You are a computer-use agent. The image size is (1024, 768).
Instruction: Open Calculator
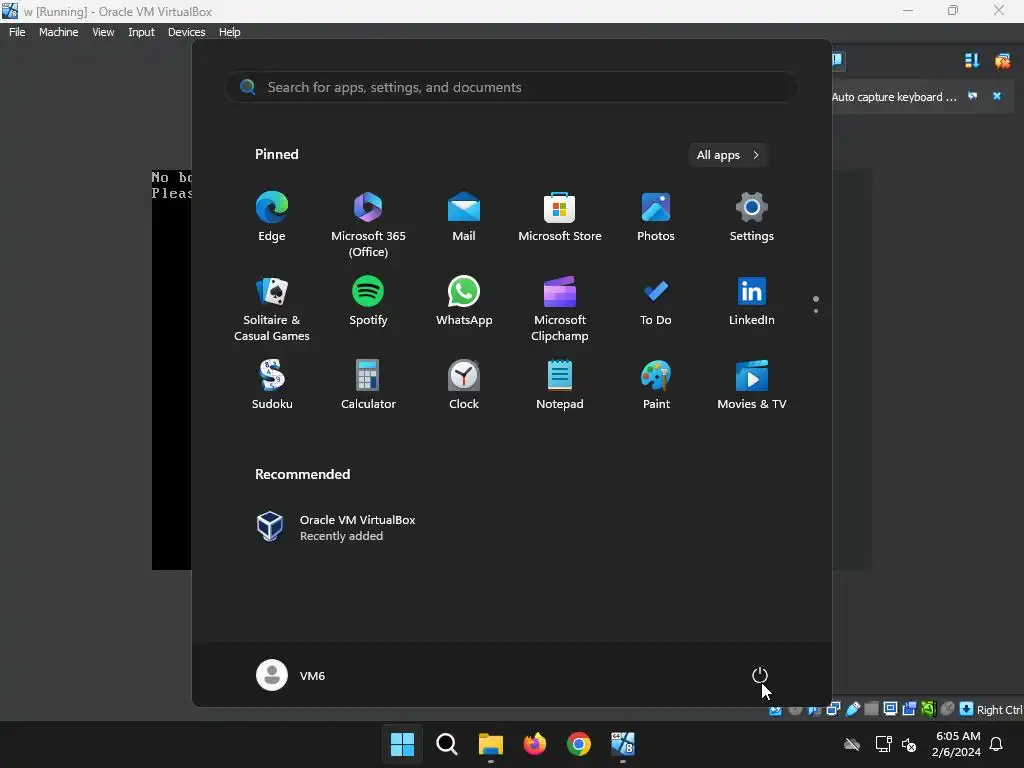point(368,385)
